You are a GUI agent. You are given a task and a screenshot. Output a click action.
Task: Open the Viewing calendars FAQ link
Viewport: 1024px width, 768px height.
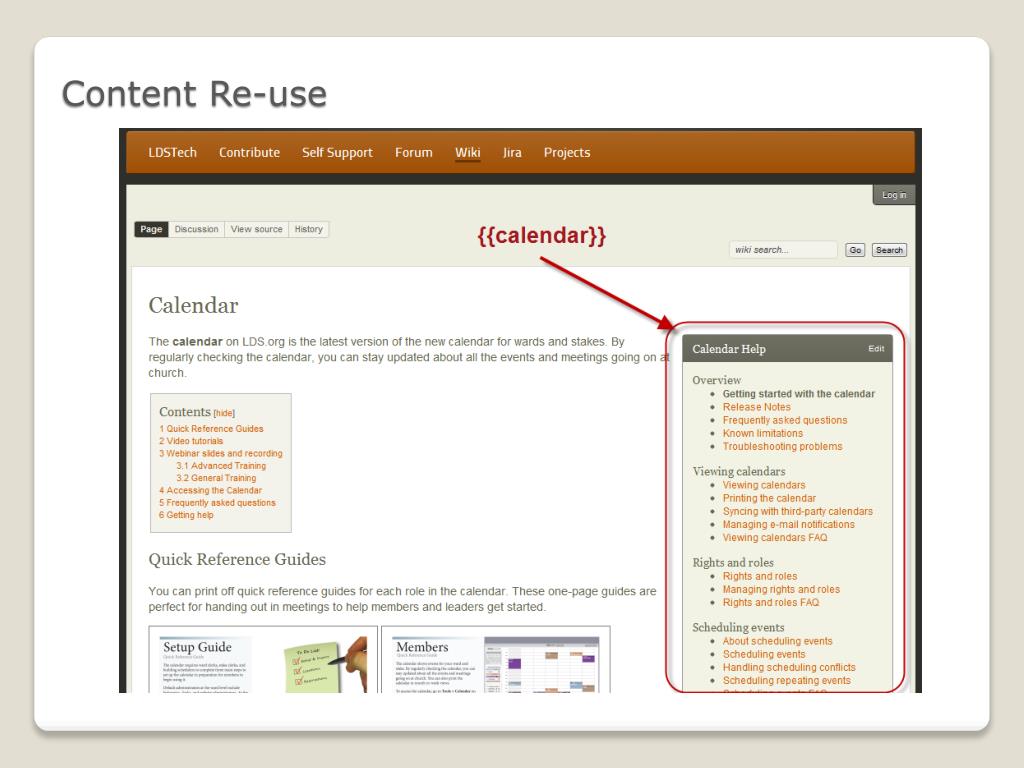[775, 537]
